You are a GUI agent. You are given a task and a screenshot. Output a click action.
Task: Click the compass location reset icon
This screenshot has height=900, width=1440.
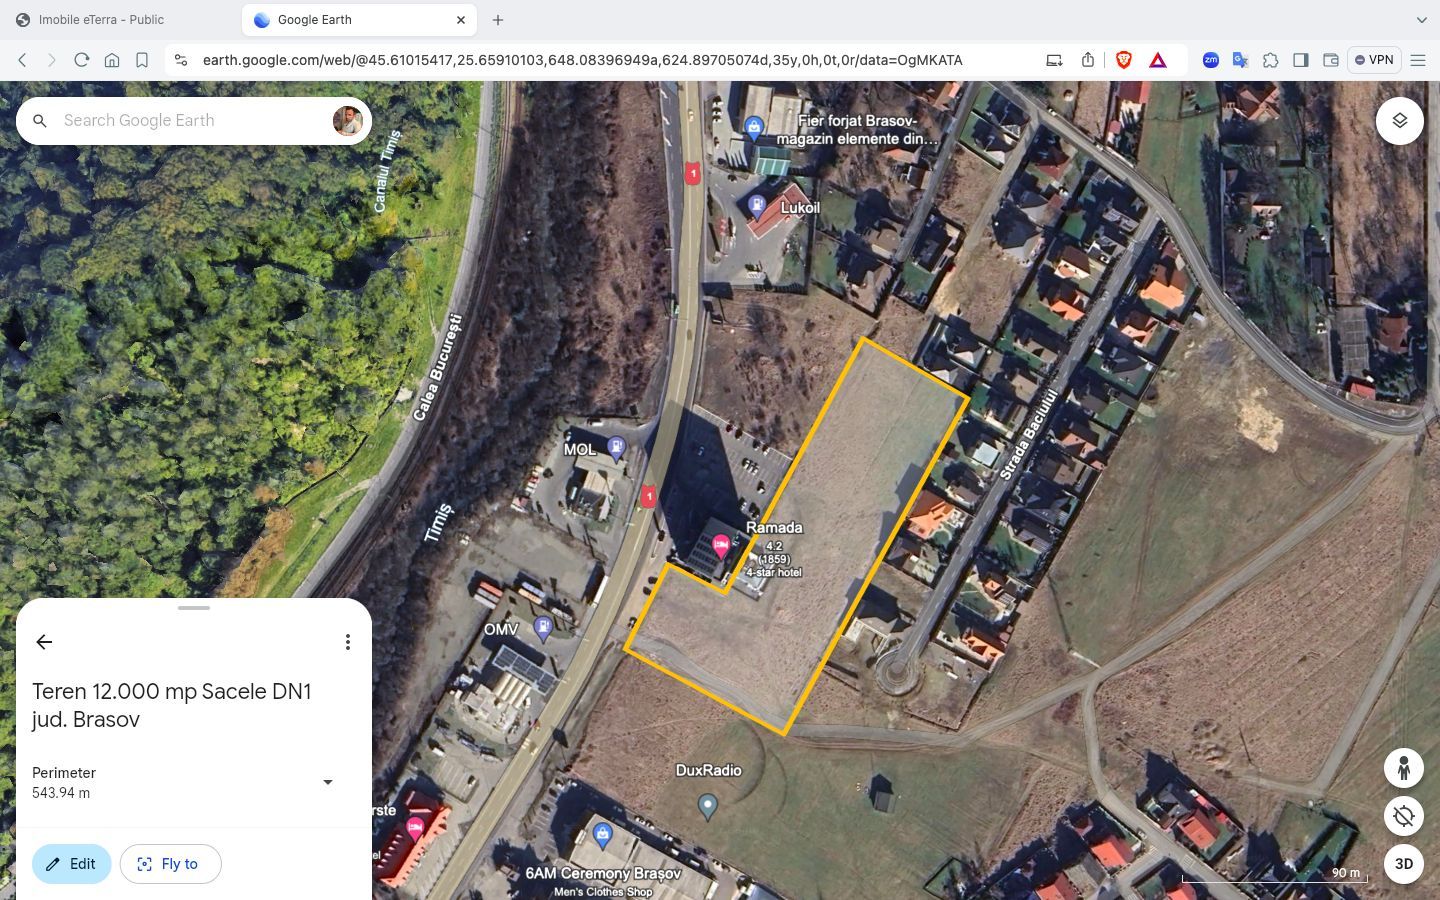coord(1403,816)
